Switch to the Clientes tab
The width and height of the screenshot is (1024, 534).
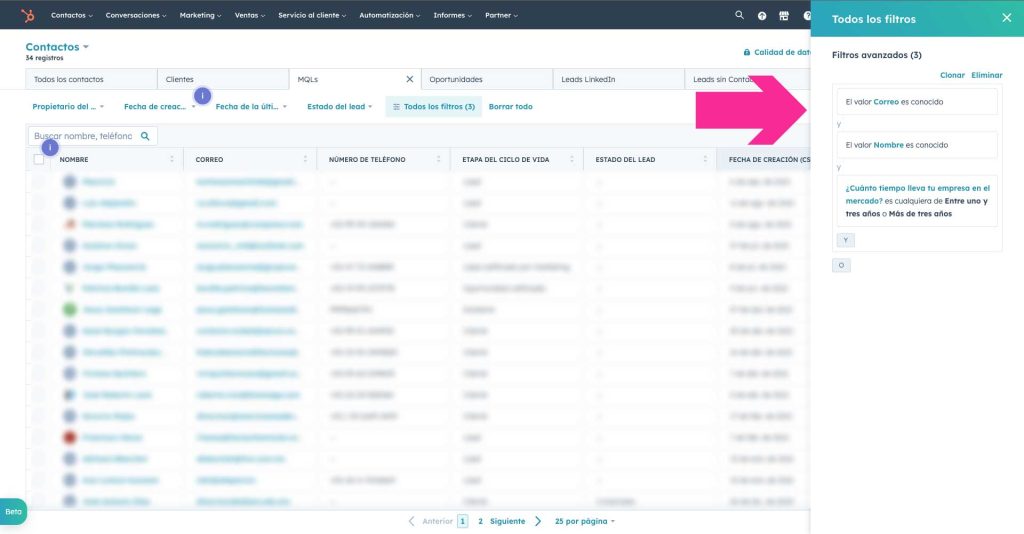click(x=223, y=79)
